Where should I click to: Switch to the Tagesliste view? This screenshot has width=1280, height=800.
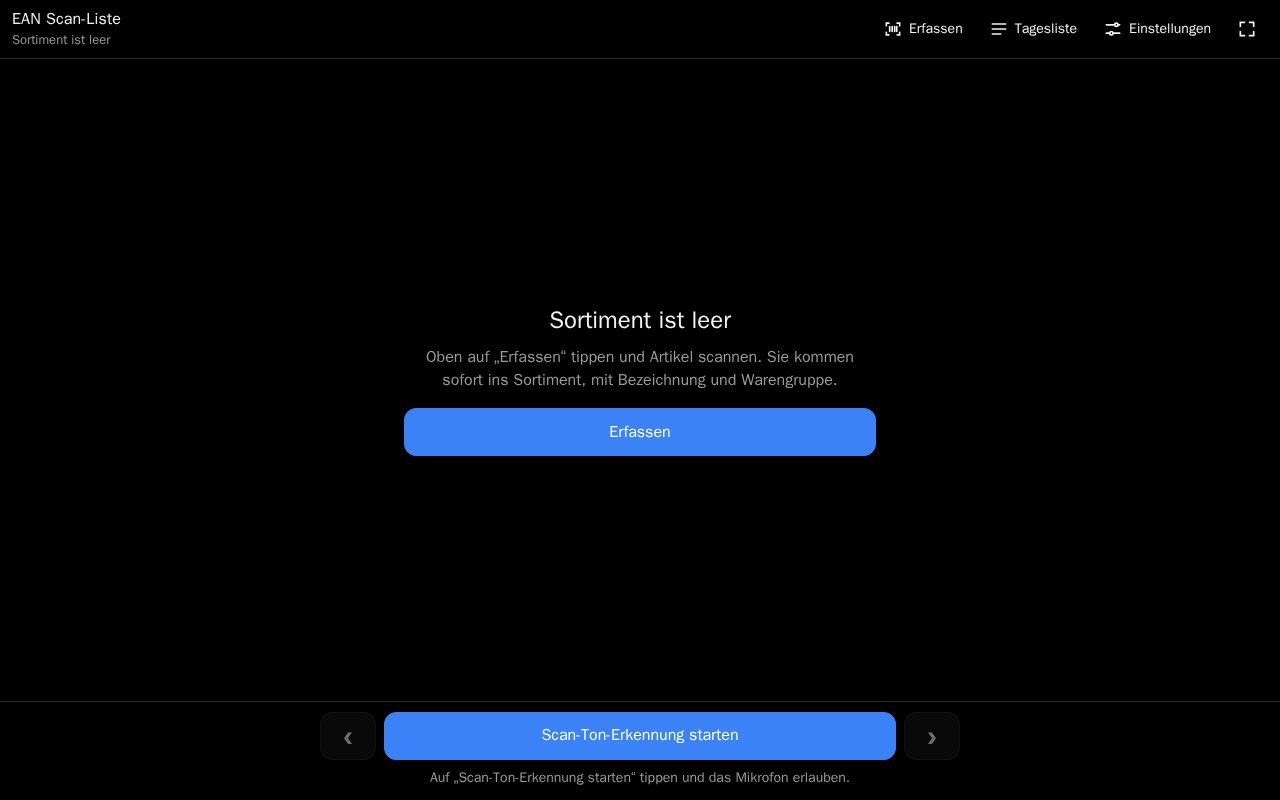[x=1033, y=29]
